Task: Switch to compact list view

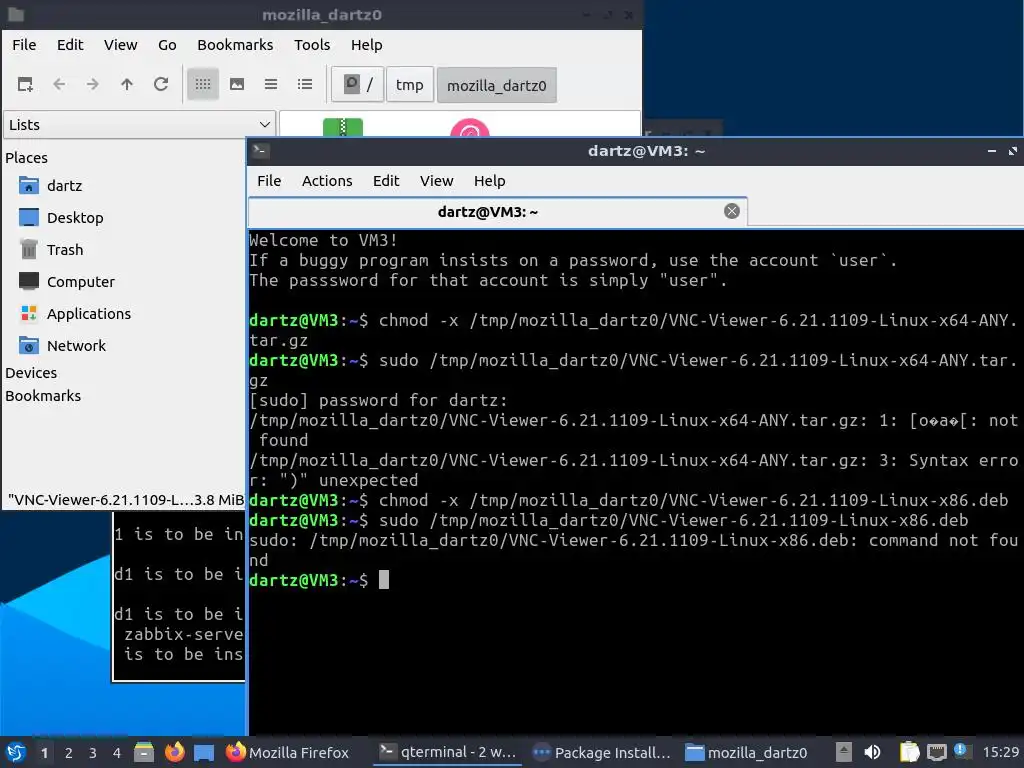Action: pos(271,84)
